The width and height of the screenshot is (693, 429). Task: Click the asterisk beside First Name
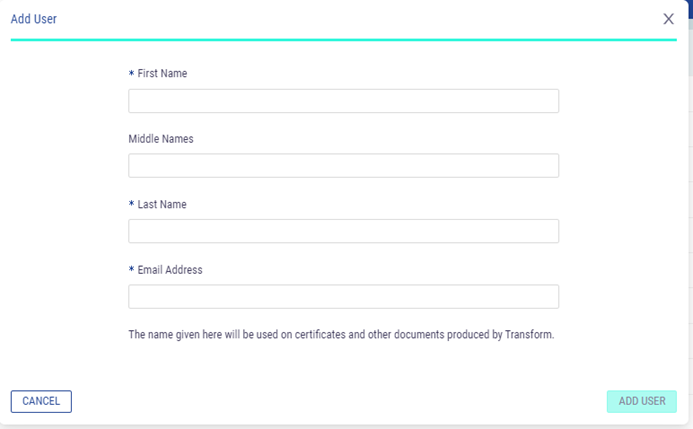(132, 75)
